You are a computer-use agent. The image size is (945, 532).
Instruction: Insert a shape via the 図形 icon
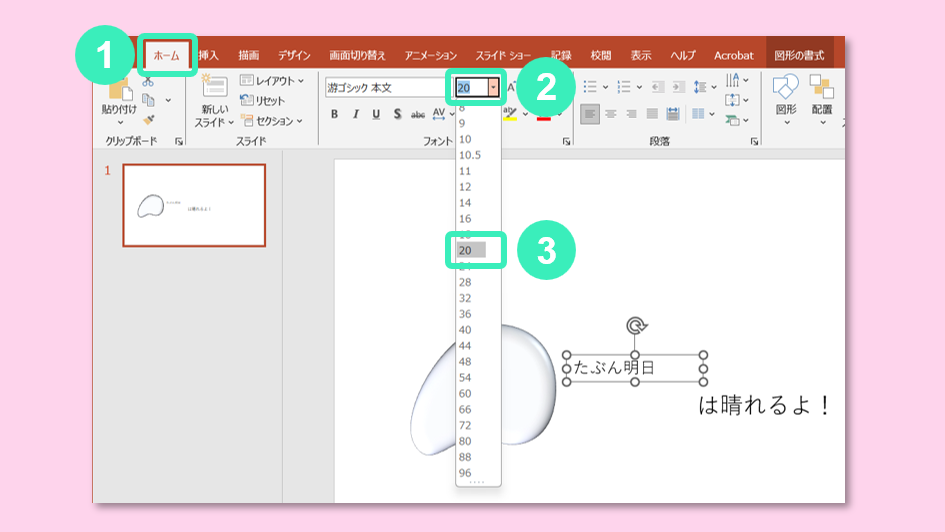pyautogui.click(x=786, y=90)
